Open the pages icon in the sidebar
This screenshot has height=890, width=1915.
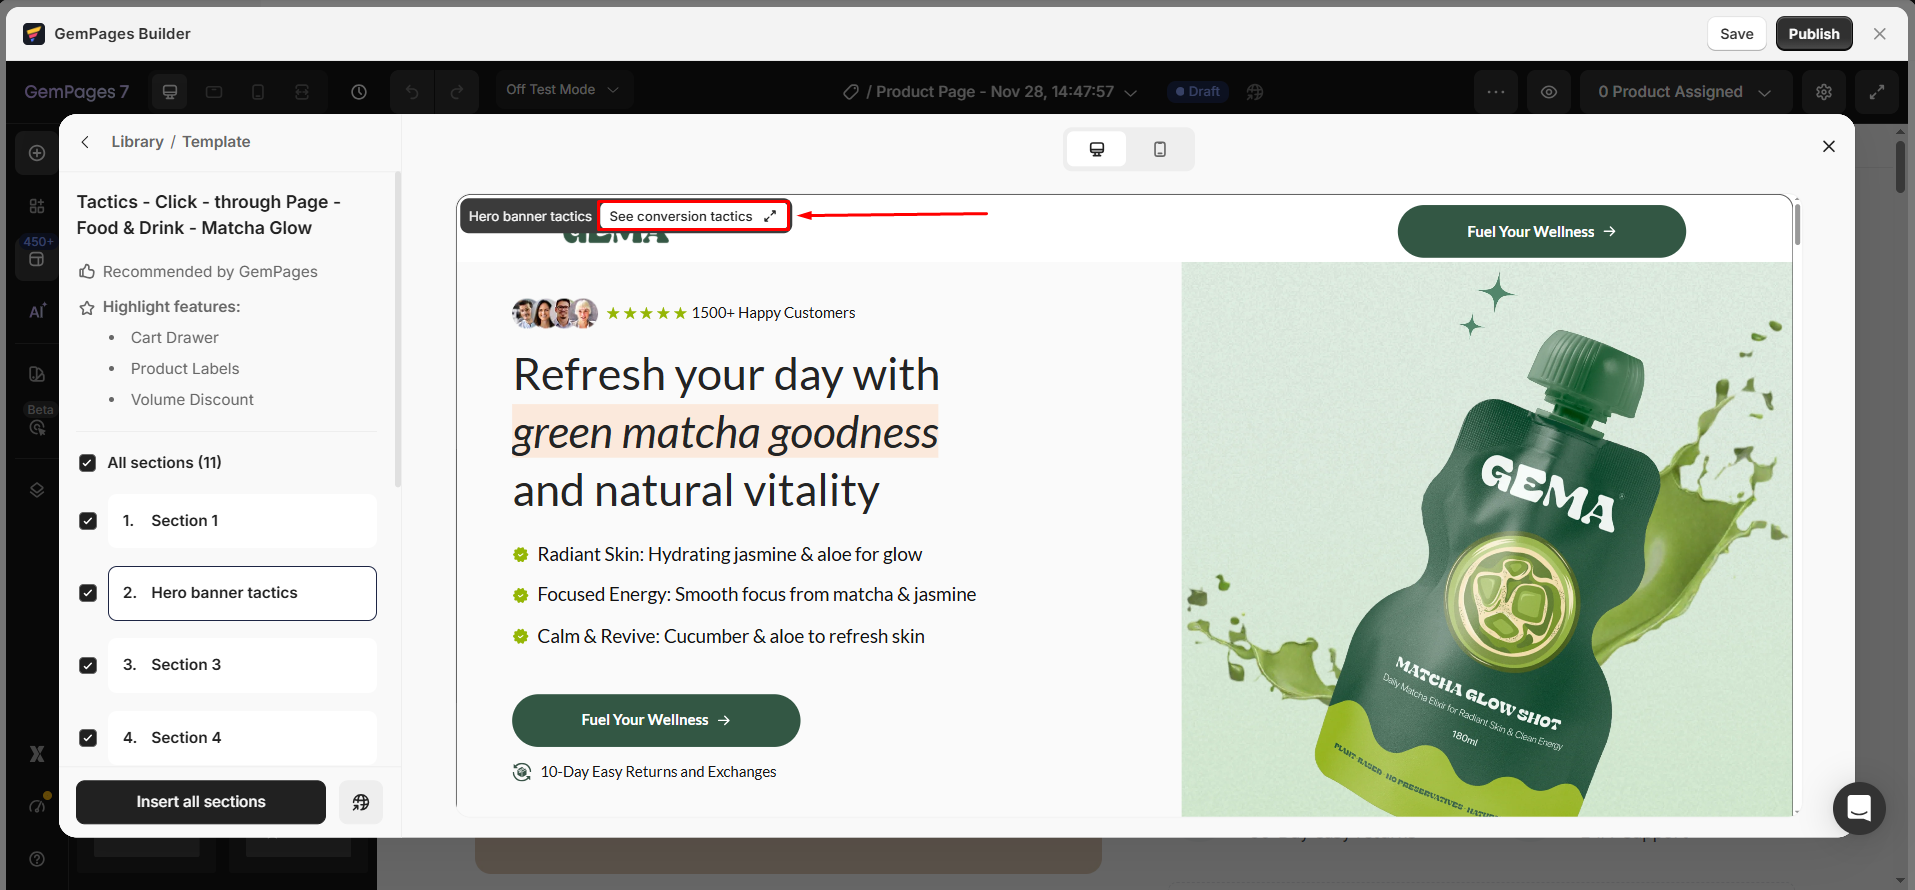37,374
